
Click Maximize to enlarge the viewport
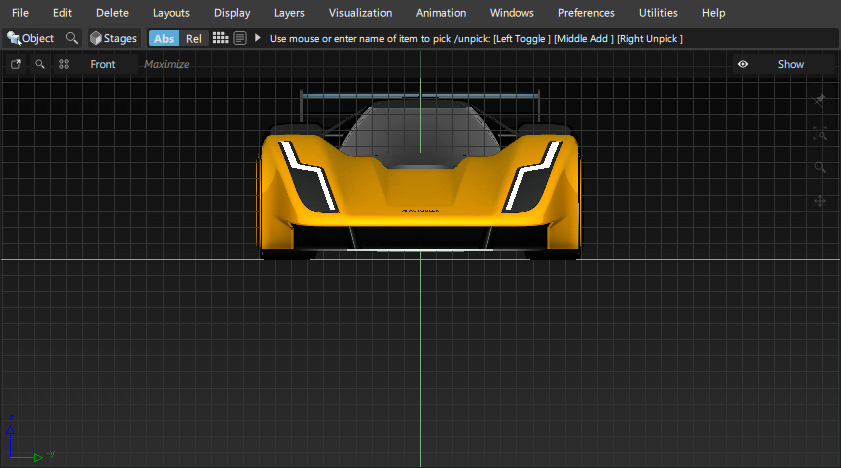[x=167, y=64]
